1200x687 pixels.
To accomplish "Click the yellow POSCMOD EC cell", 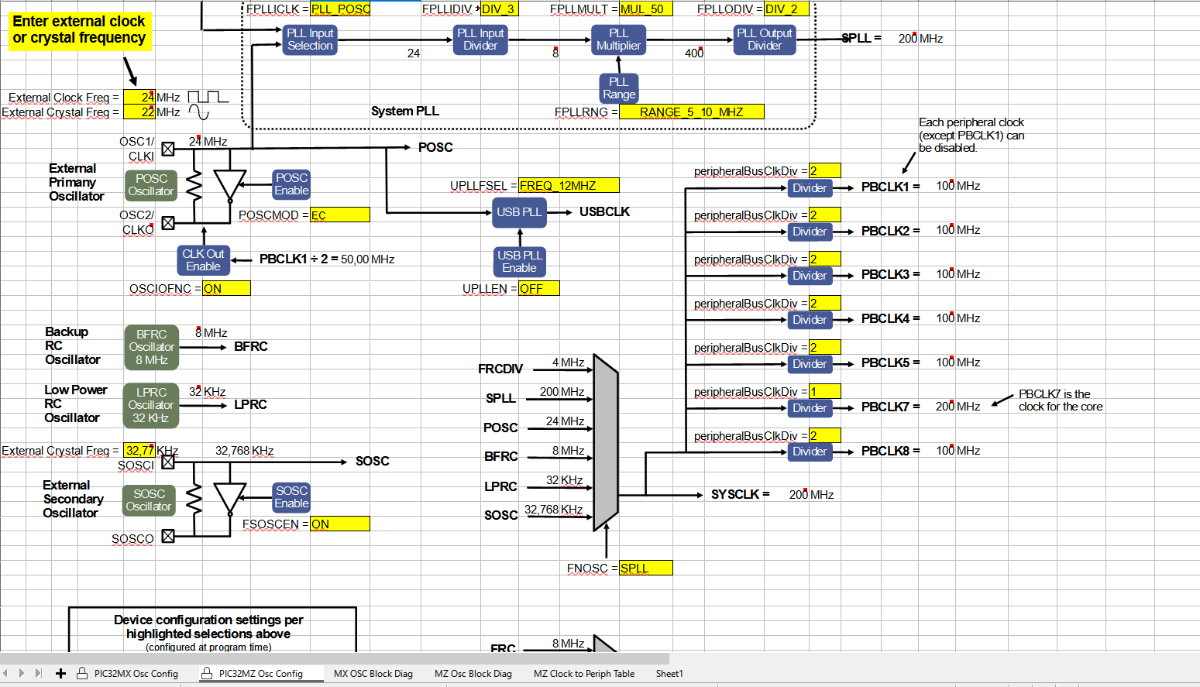I will [x=339, y=215].
